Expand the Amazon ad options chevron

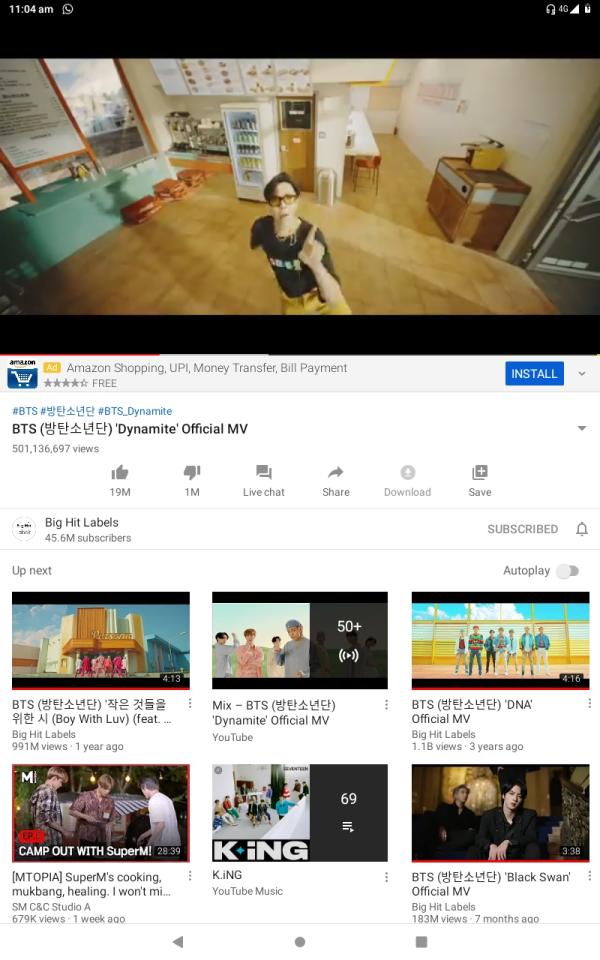[582, 373]
